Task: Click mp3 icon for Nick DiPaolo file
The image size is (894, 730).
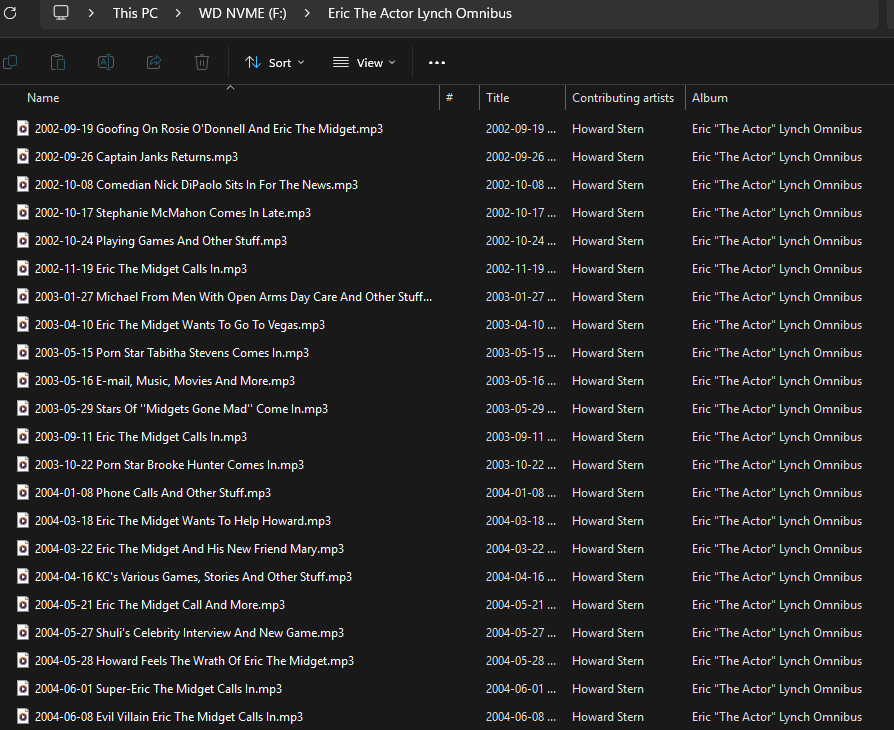Action: [x=23, y=184]
